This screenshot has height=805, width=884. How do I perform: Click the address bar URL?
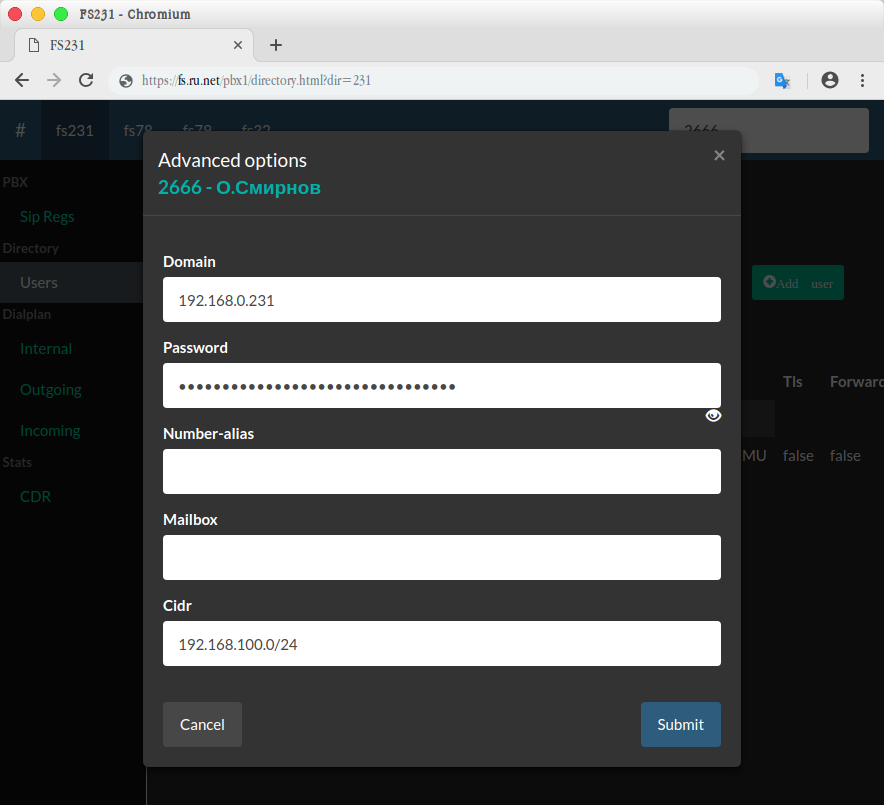[x=257, y=81]
